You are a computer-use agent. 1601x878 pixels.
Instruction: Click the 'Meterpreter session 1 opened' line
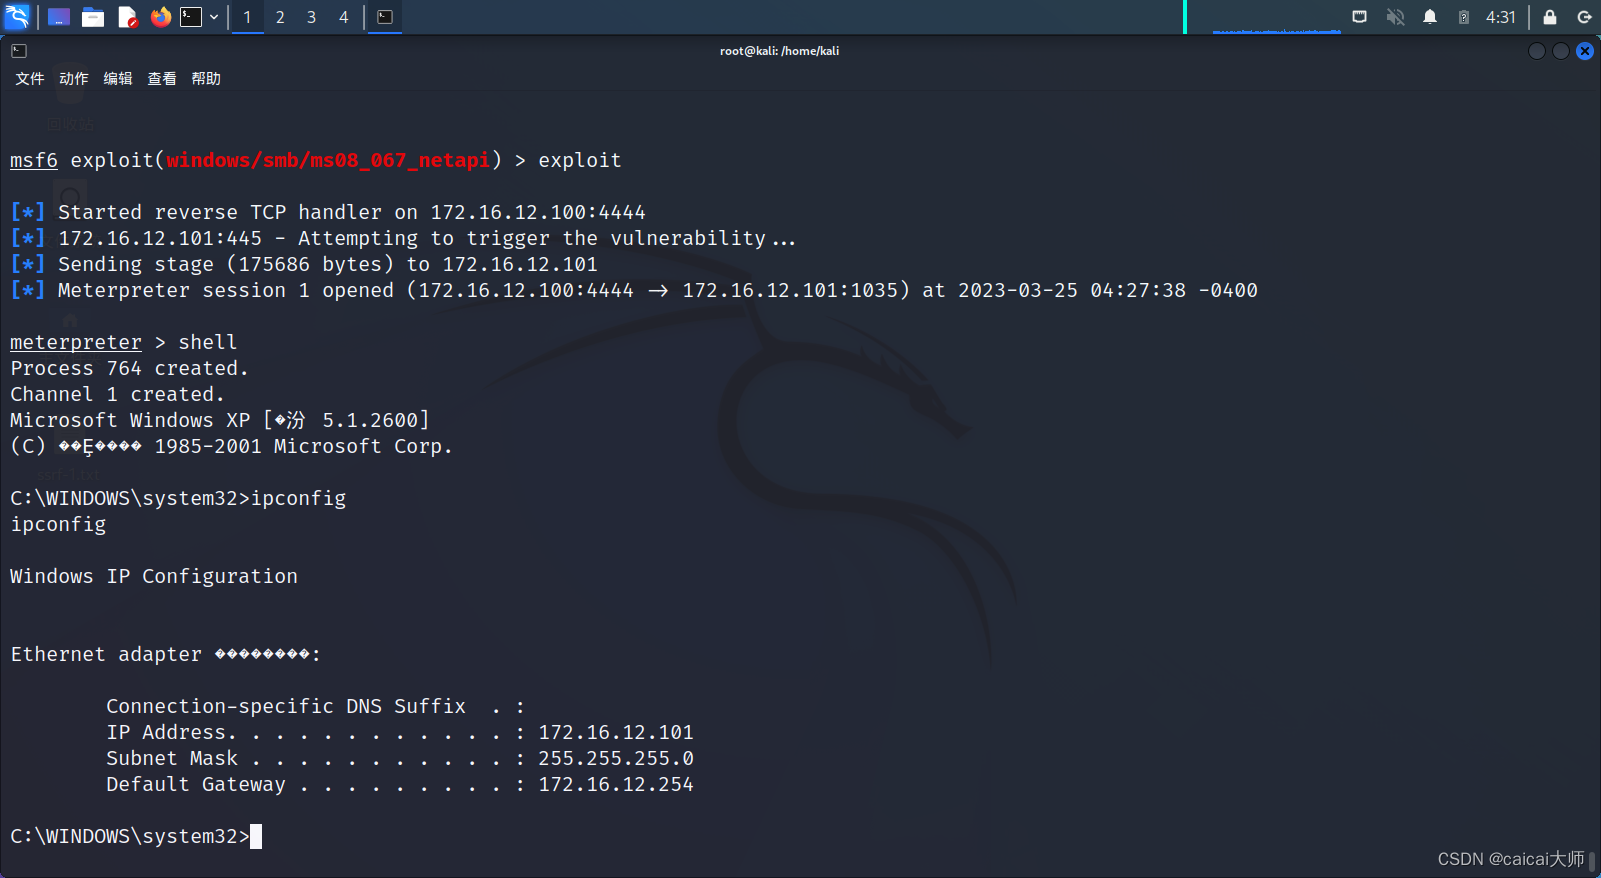point(634,290)
